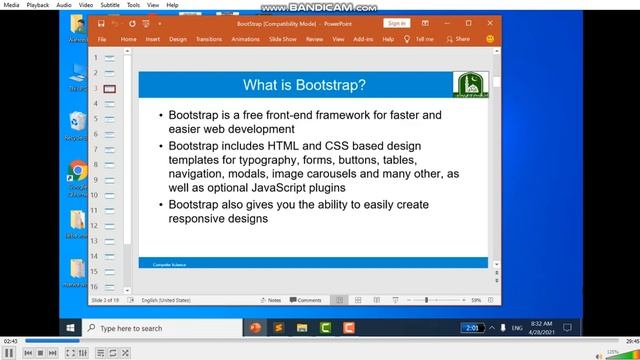Open the PowerPoint Transitions tab

(x=209, y=39)
